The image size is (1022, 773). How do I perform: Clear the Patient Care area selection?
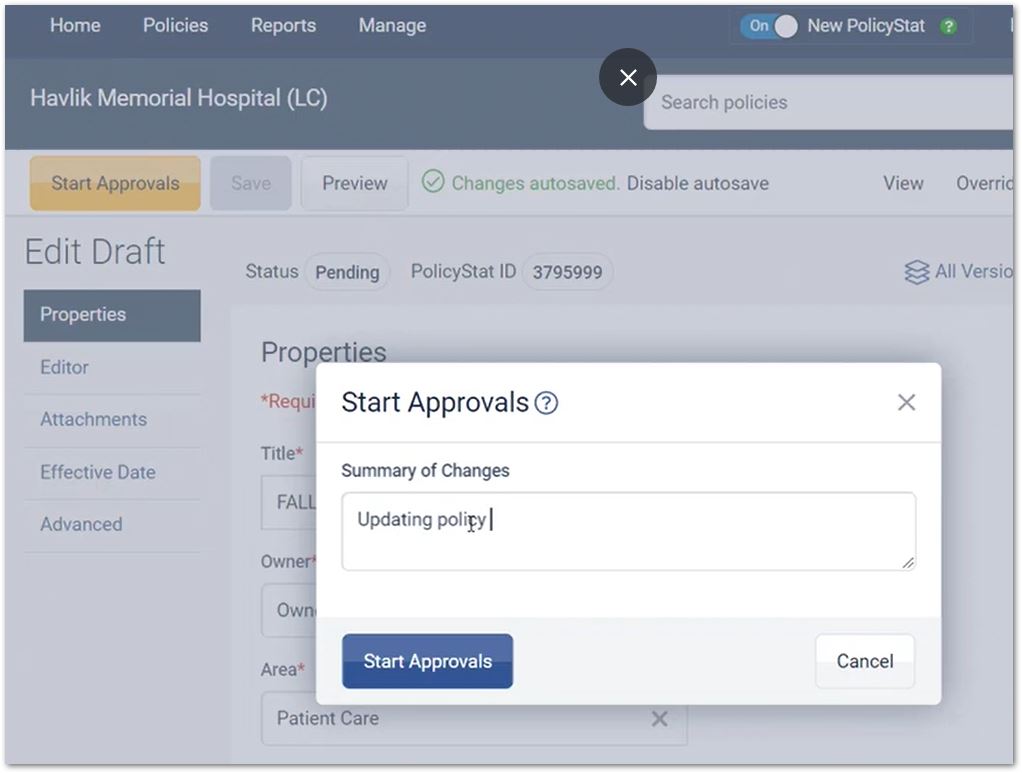659,718
